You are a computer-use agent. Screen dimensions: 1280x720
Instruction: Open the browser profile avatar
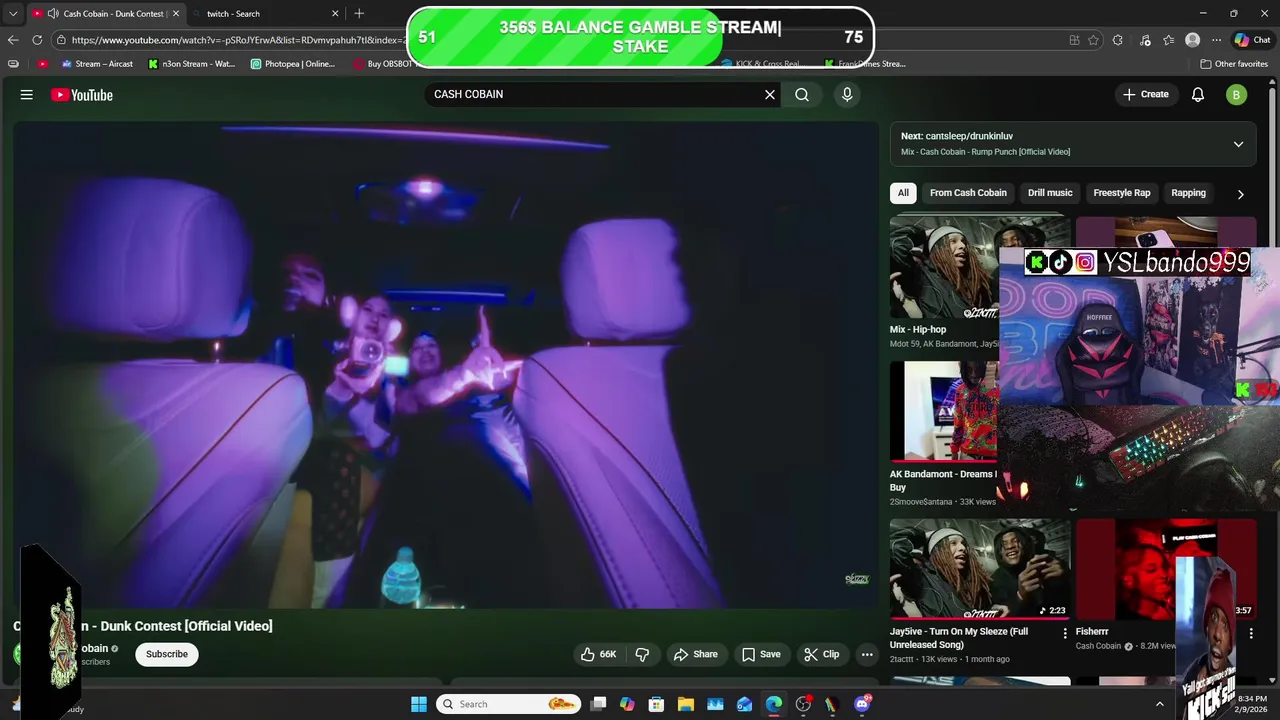click(x=1192, y=40)
